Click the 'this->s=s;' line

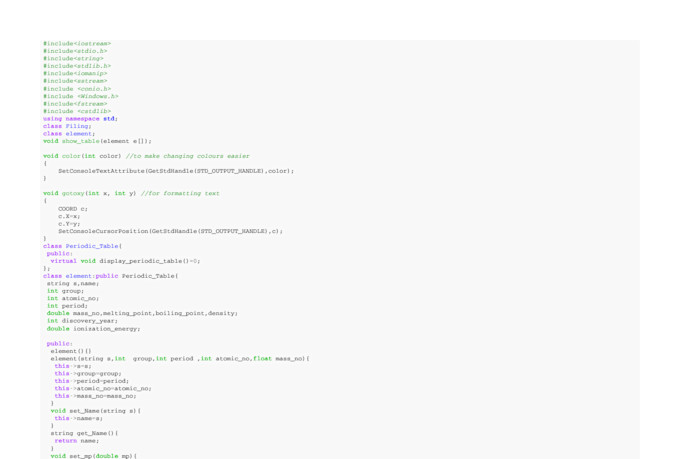(x=73, y=366)
